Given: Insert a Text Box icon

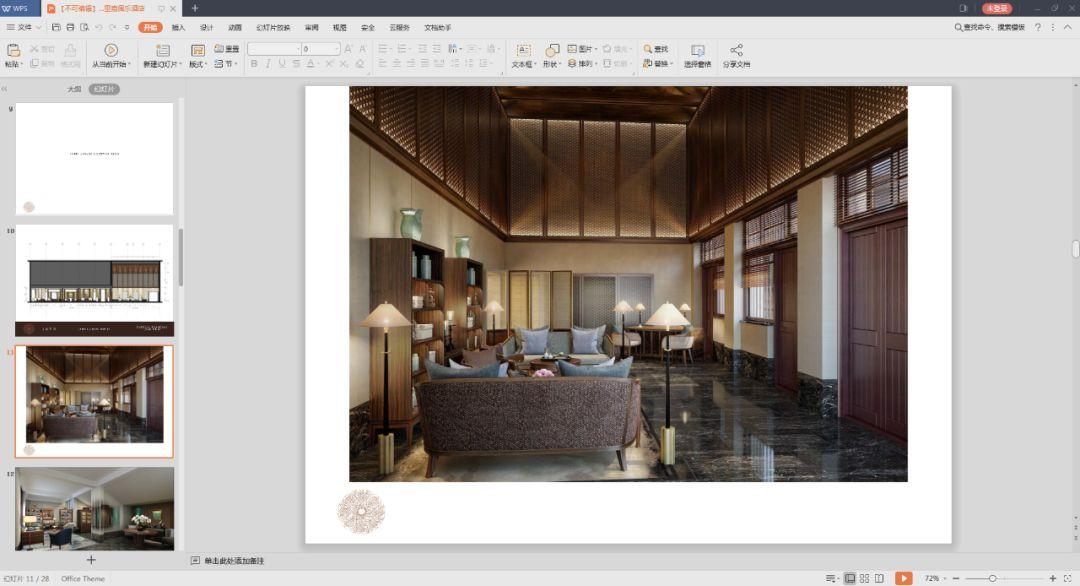Looking at the screenshot, I should (523, 50).
